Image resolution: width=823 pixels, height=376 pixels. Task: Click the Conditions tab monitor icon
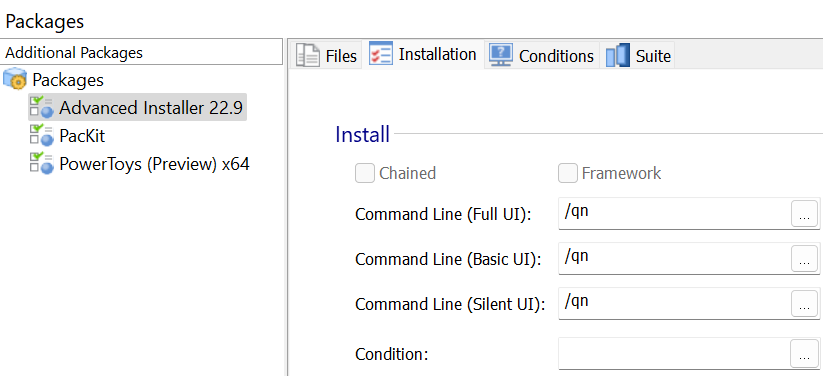tap(501, 55)
